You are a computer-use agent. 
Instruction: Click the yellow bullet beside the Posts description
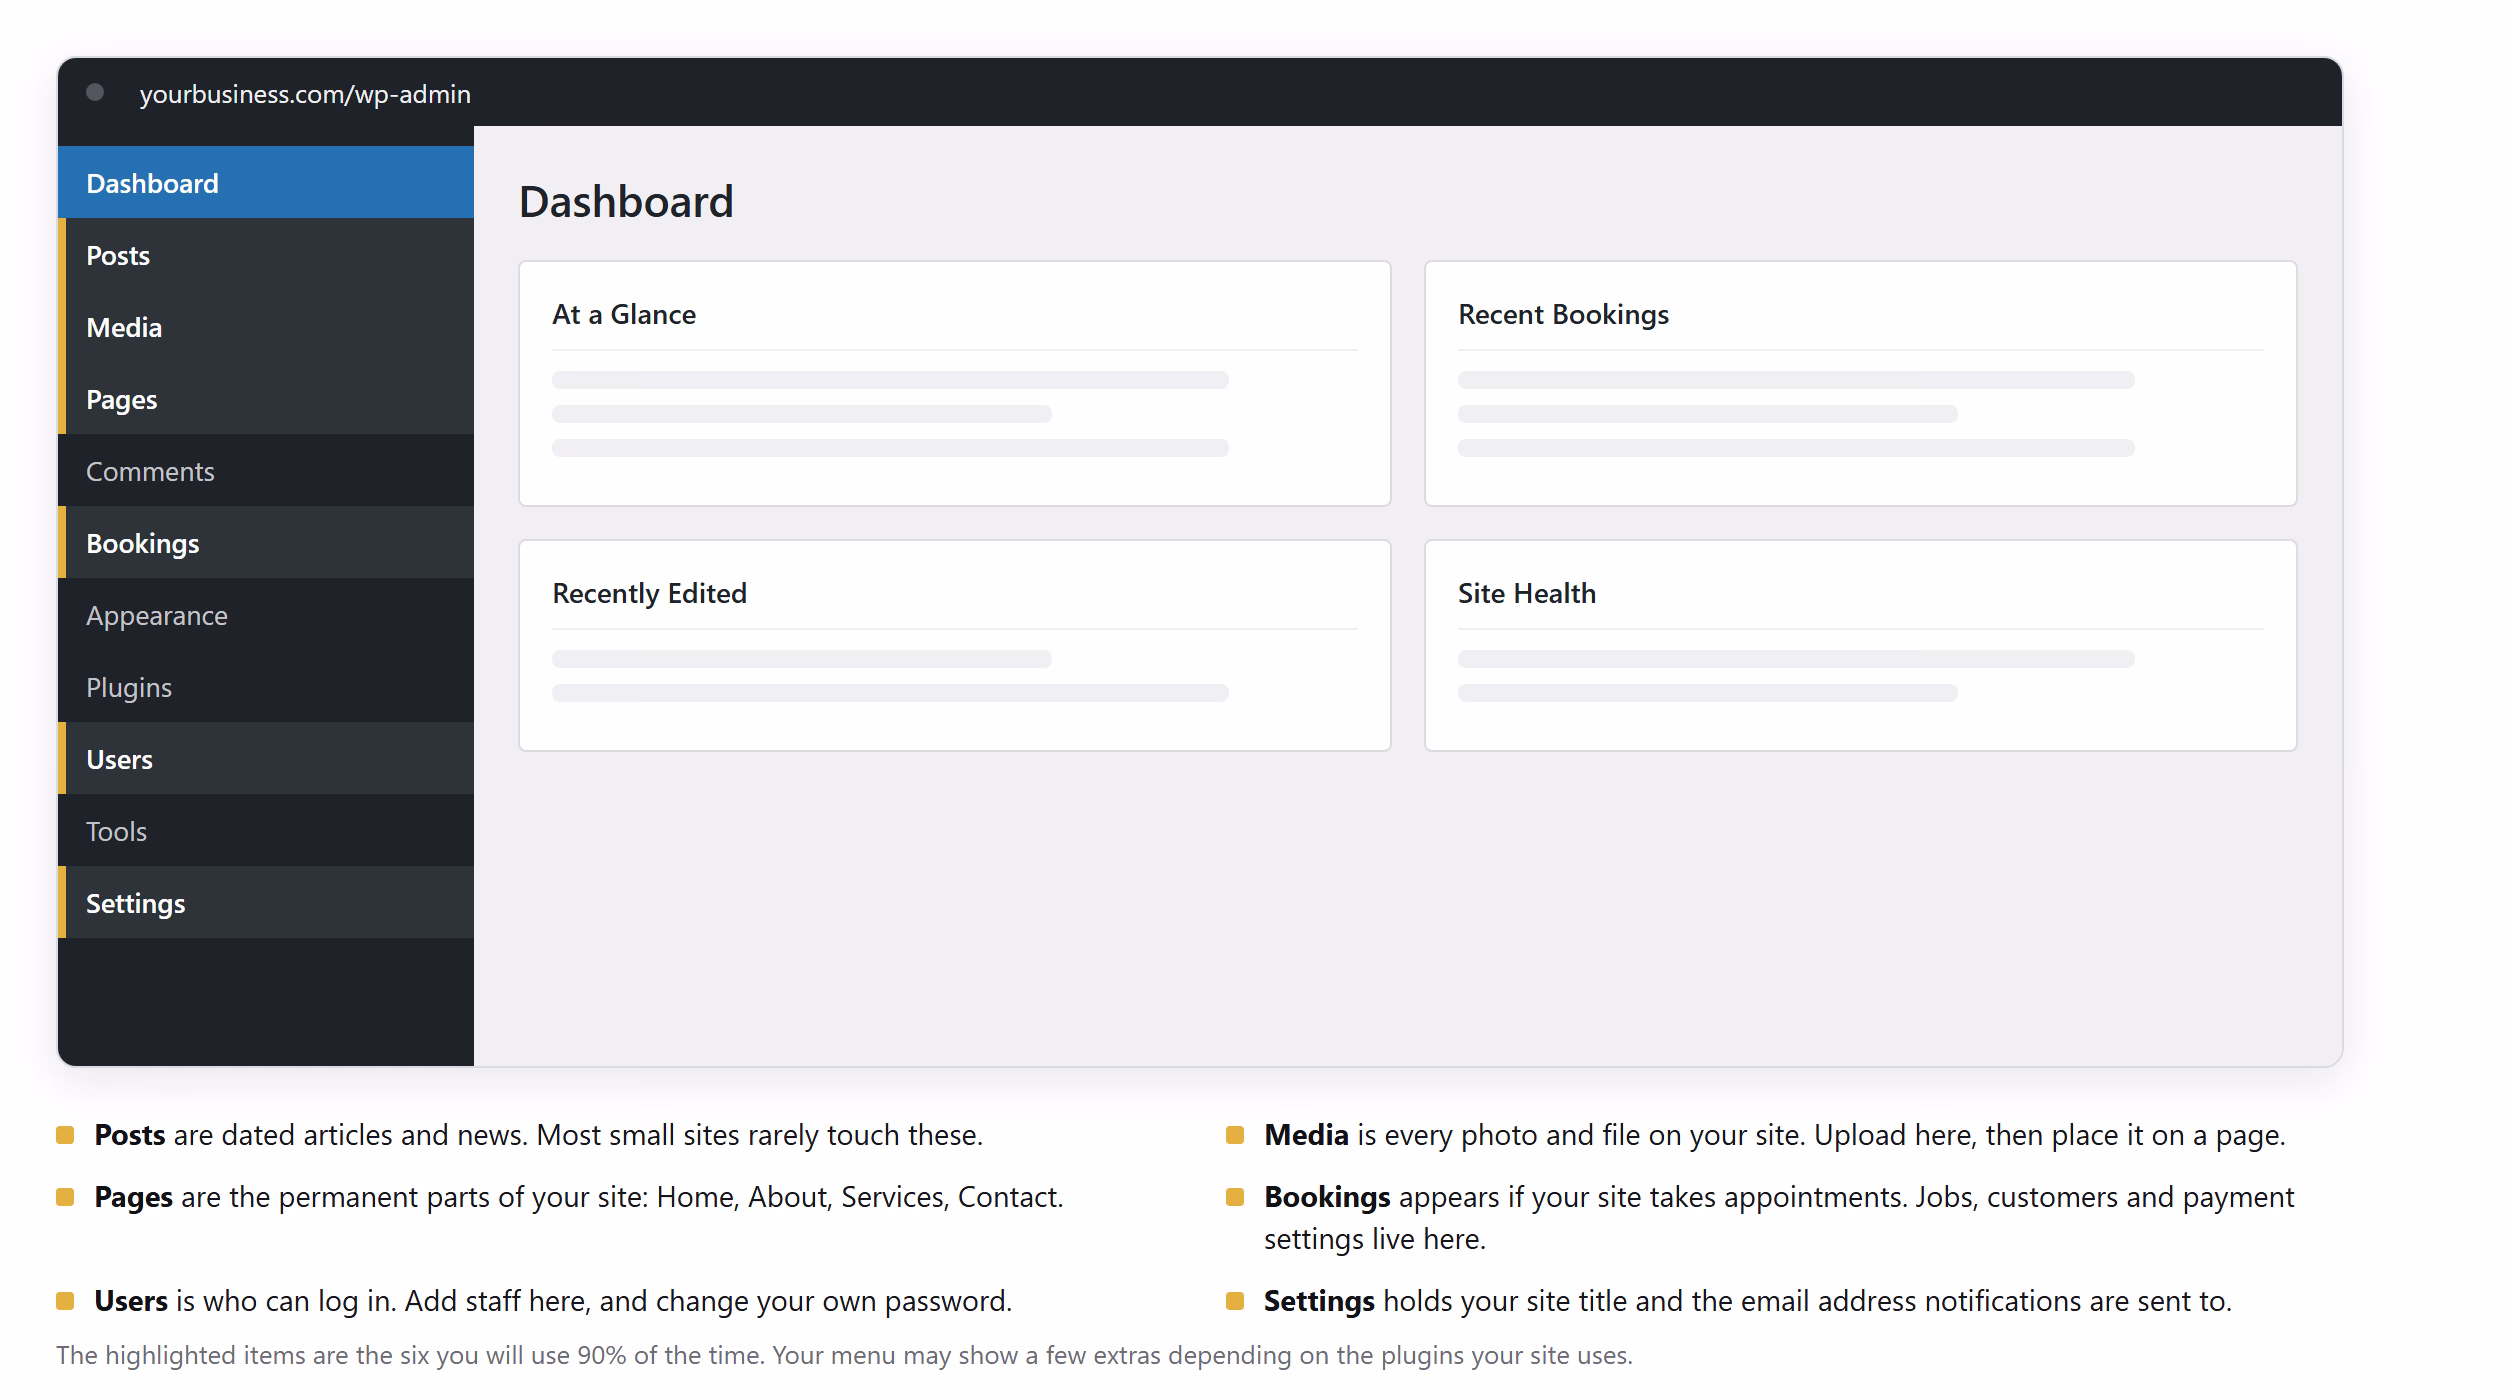(x=65, y=1135)
